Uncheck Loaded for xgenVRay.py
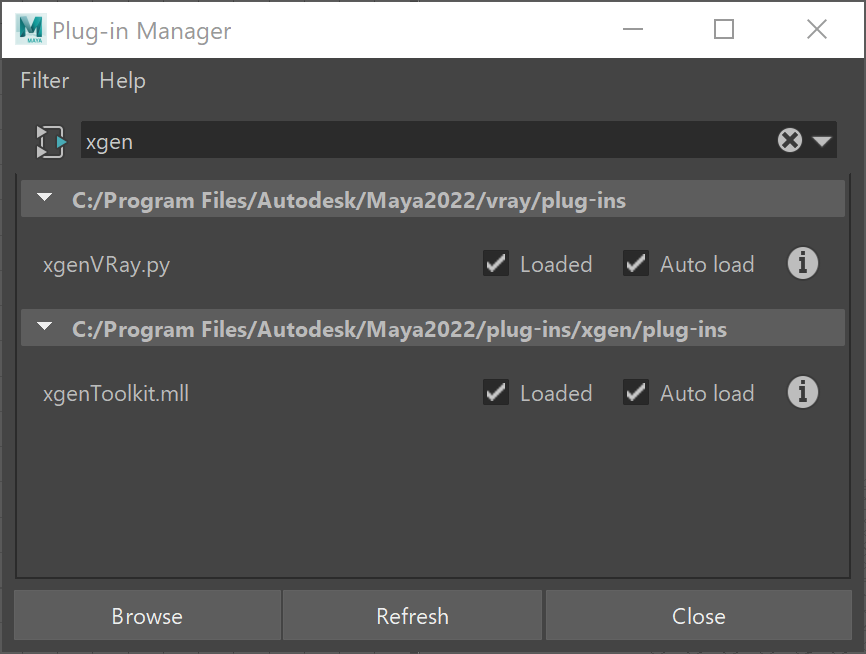 (x=496, y=263)
